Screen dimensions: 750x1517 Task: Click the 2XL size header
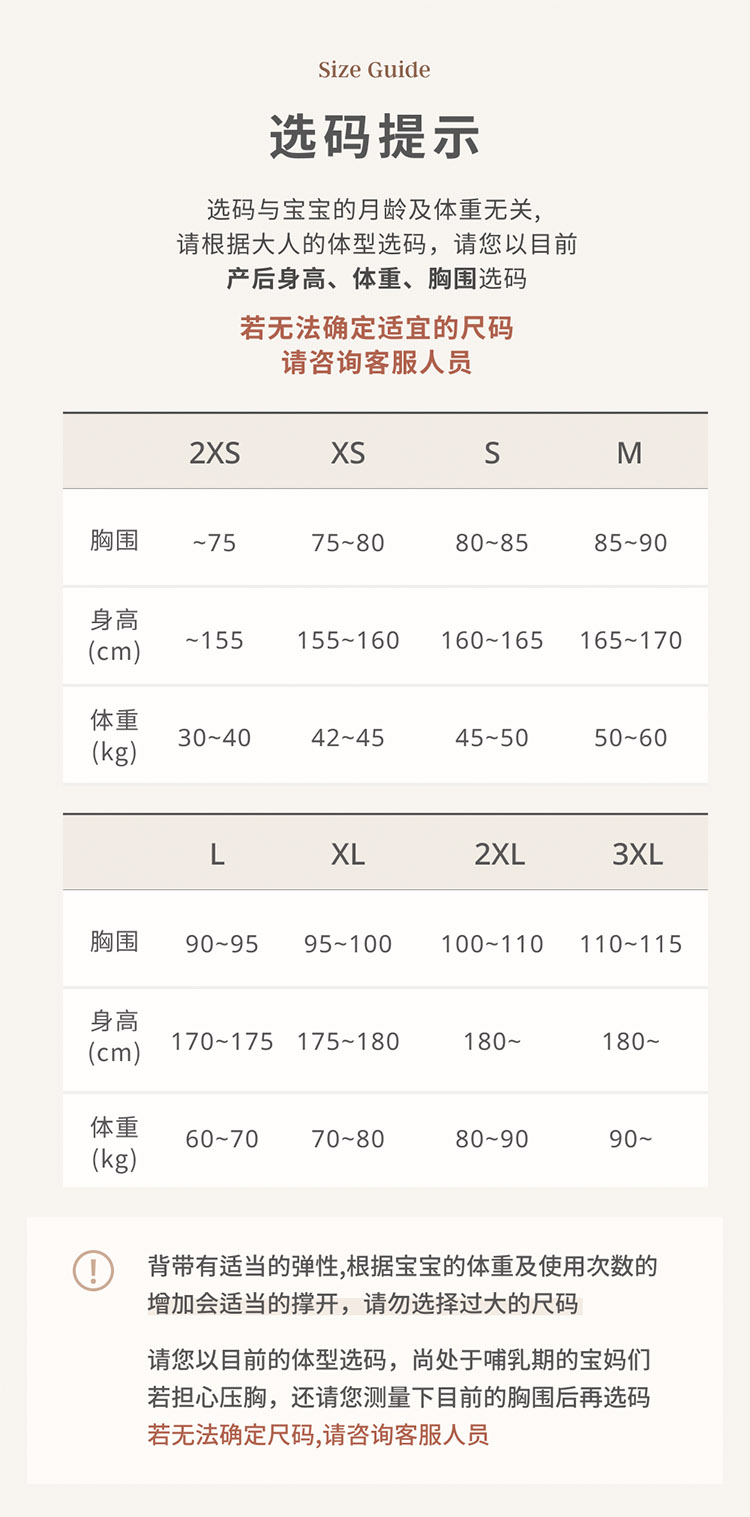[499, 854]
